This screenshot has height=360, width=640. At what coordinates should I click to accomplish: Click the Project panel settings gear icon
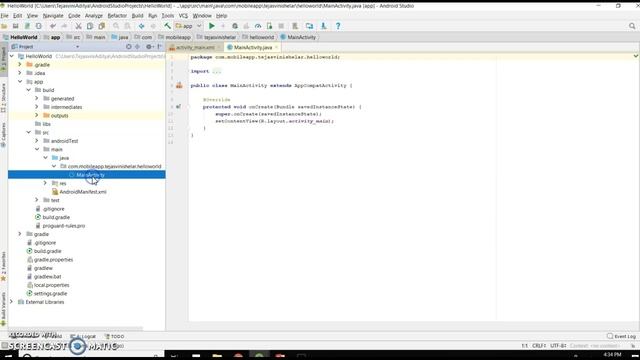[149, 47]
